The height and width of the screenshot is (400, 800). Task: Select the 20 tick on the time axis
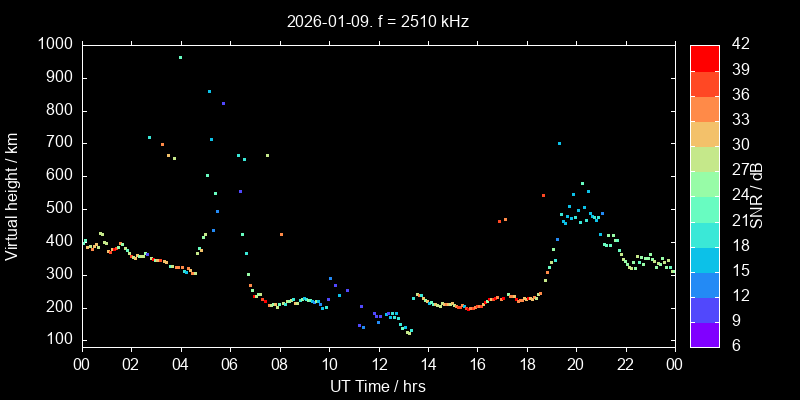coord(576,364)
